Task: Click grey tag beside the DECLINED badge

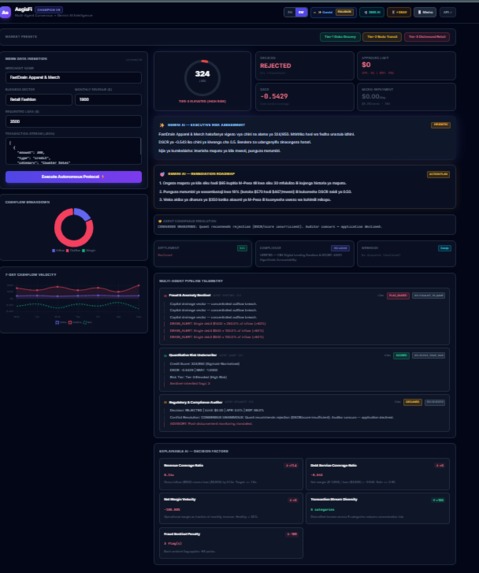Action: 435,402
